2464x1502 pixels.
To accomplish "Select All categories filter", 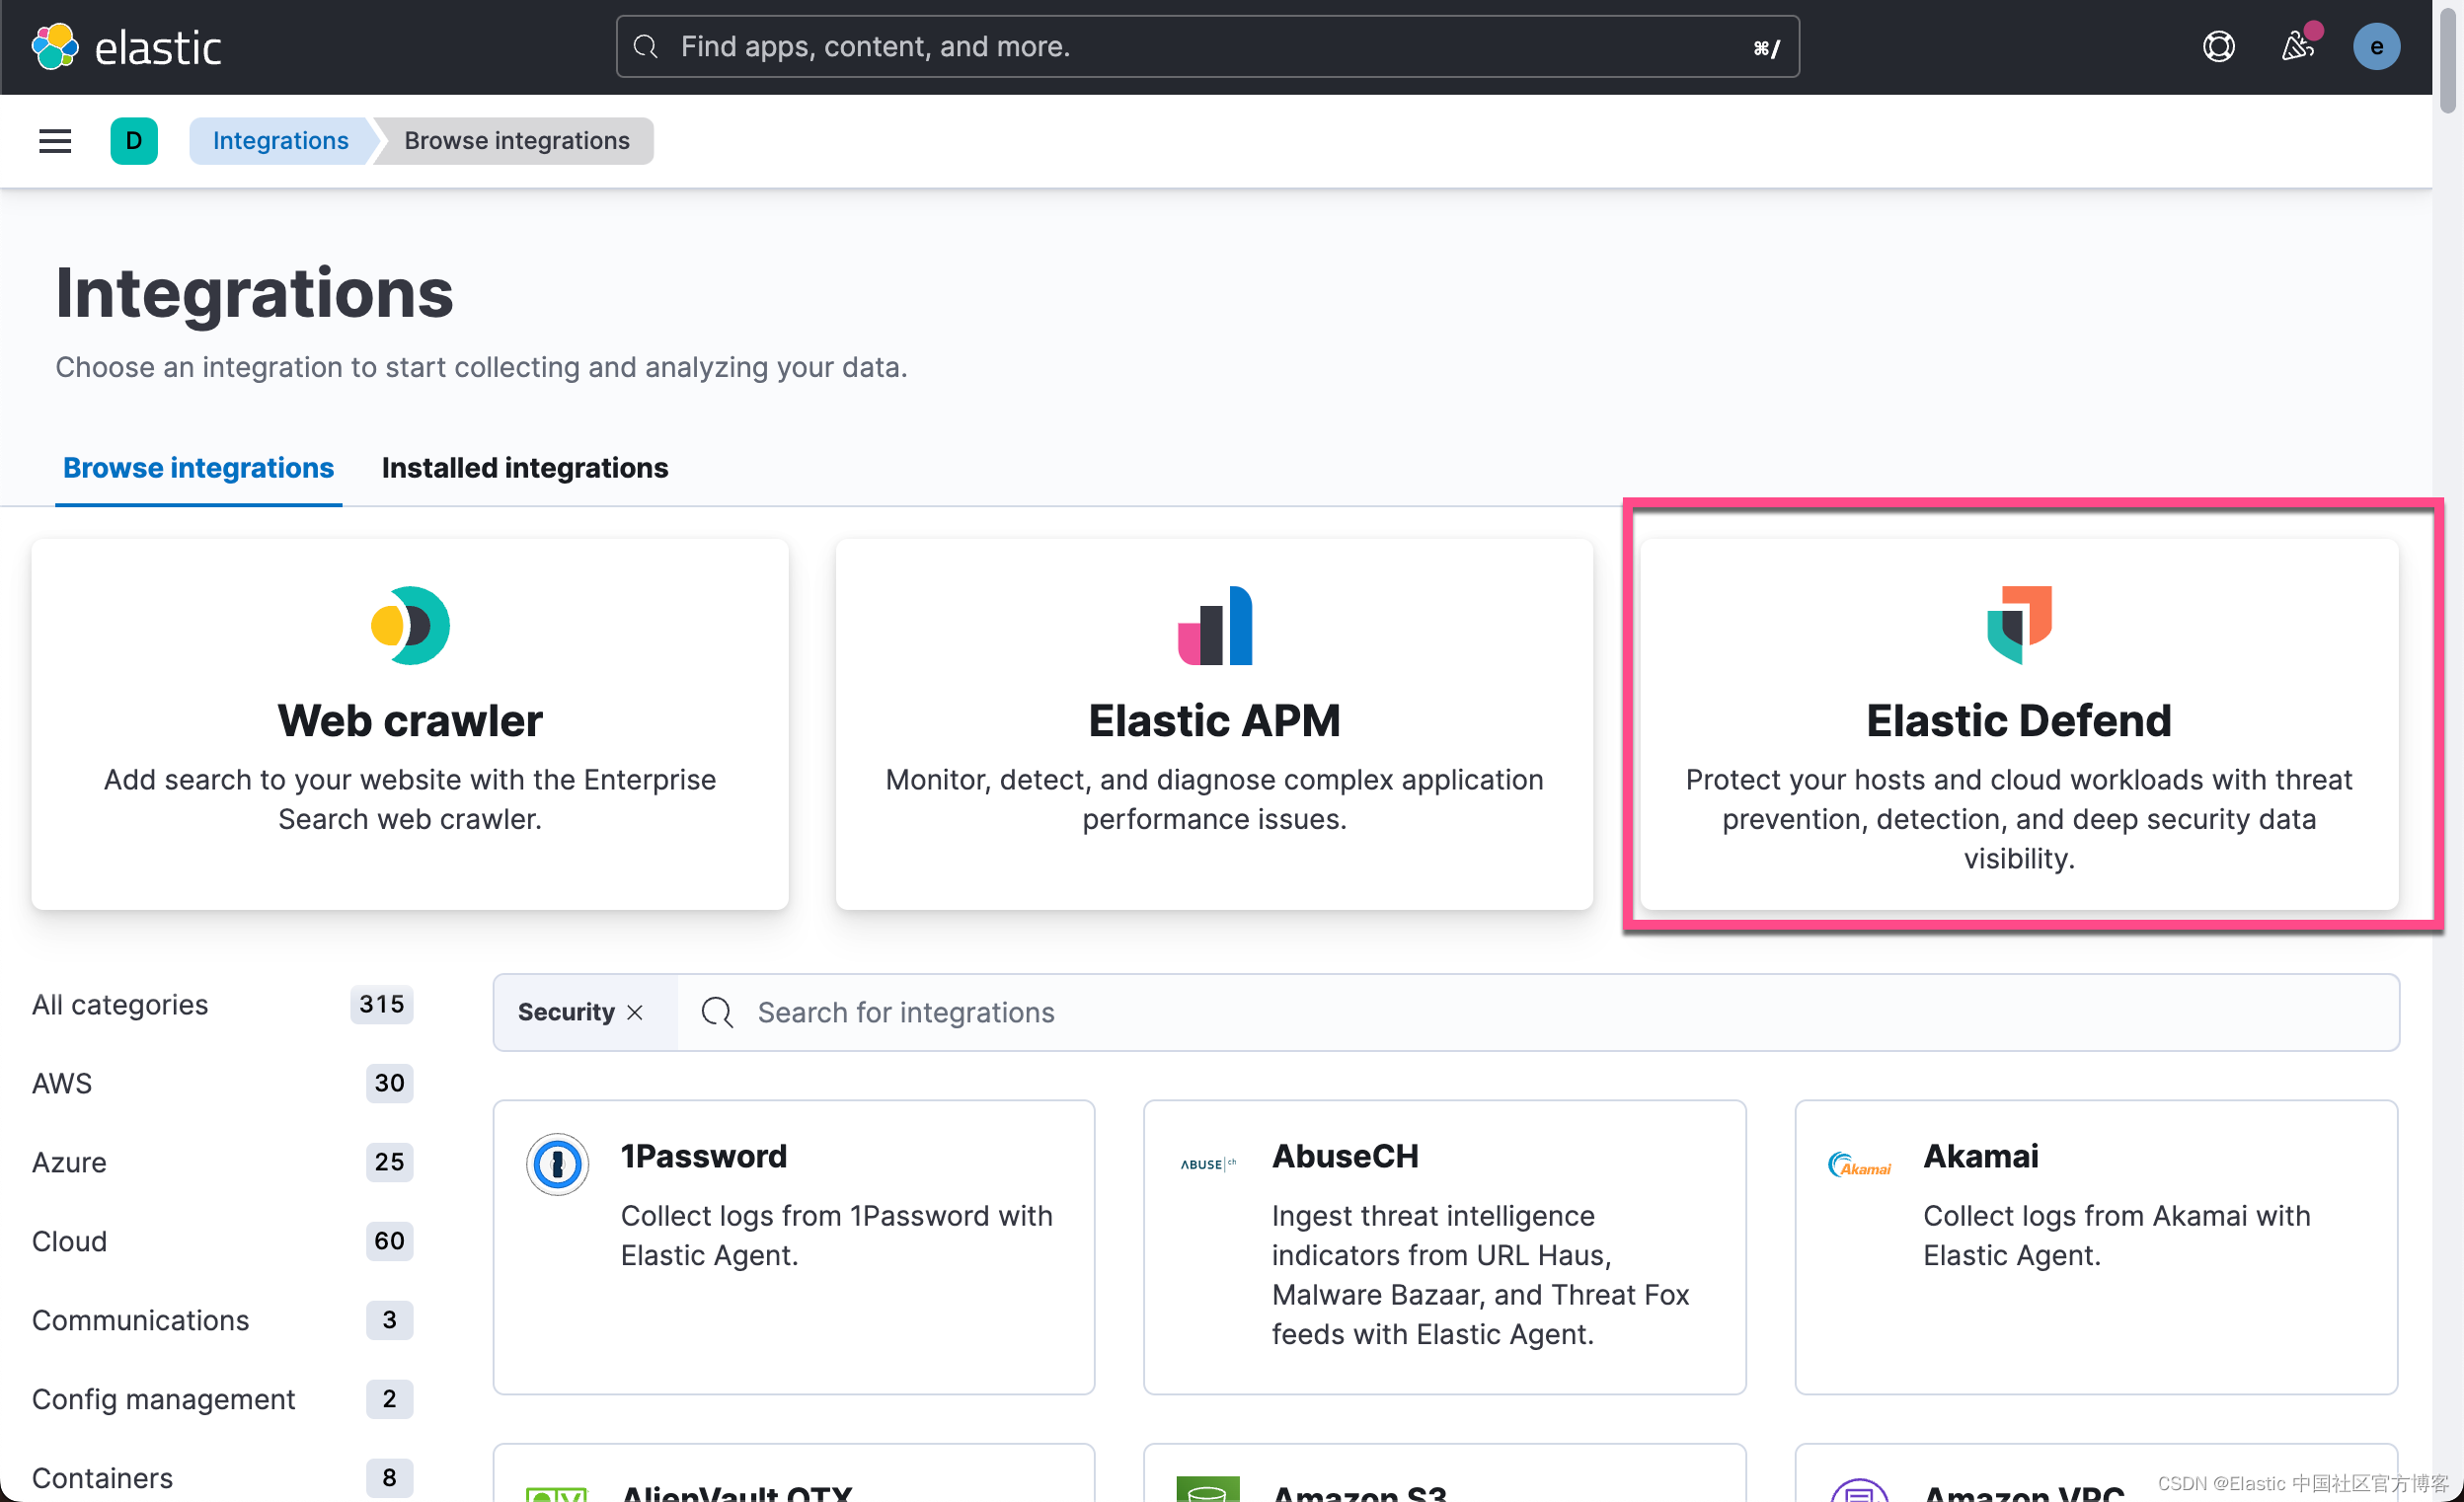I will [222, 1004].
